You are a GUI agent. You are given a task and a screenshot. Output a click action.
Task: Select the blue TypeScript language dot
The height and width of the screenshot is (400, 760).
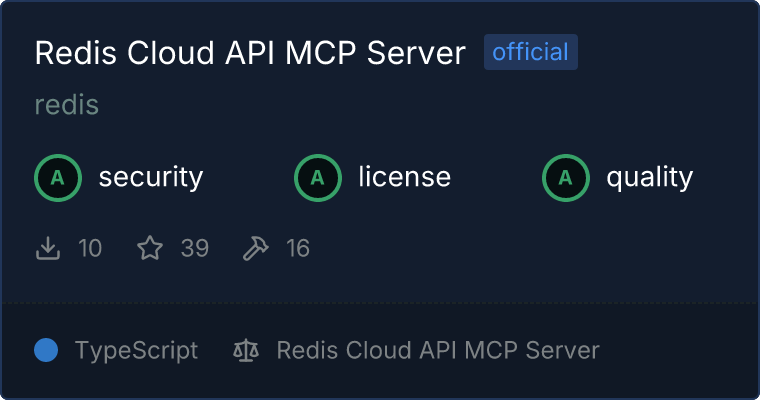click(46, 350)
